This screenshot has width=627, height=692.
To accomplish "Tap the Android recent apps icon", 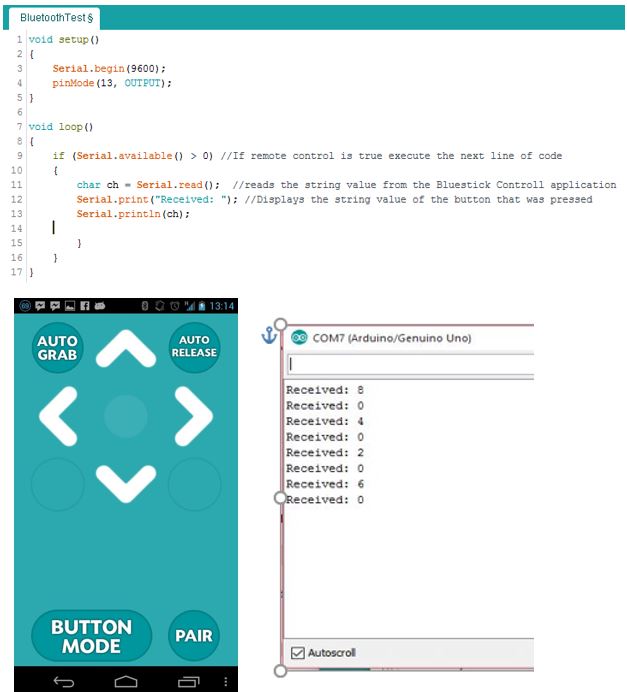I will (189, 682).
